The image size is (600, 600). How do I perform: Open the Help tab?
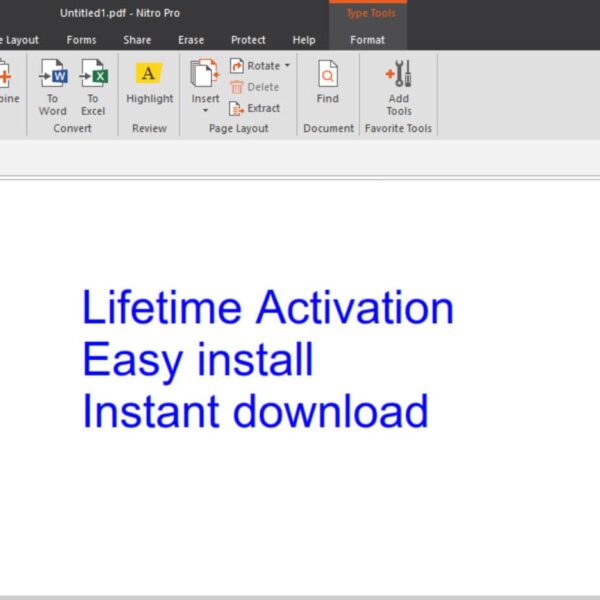[304, 40]
